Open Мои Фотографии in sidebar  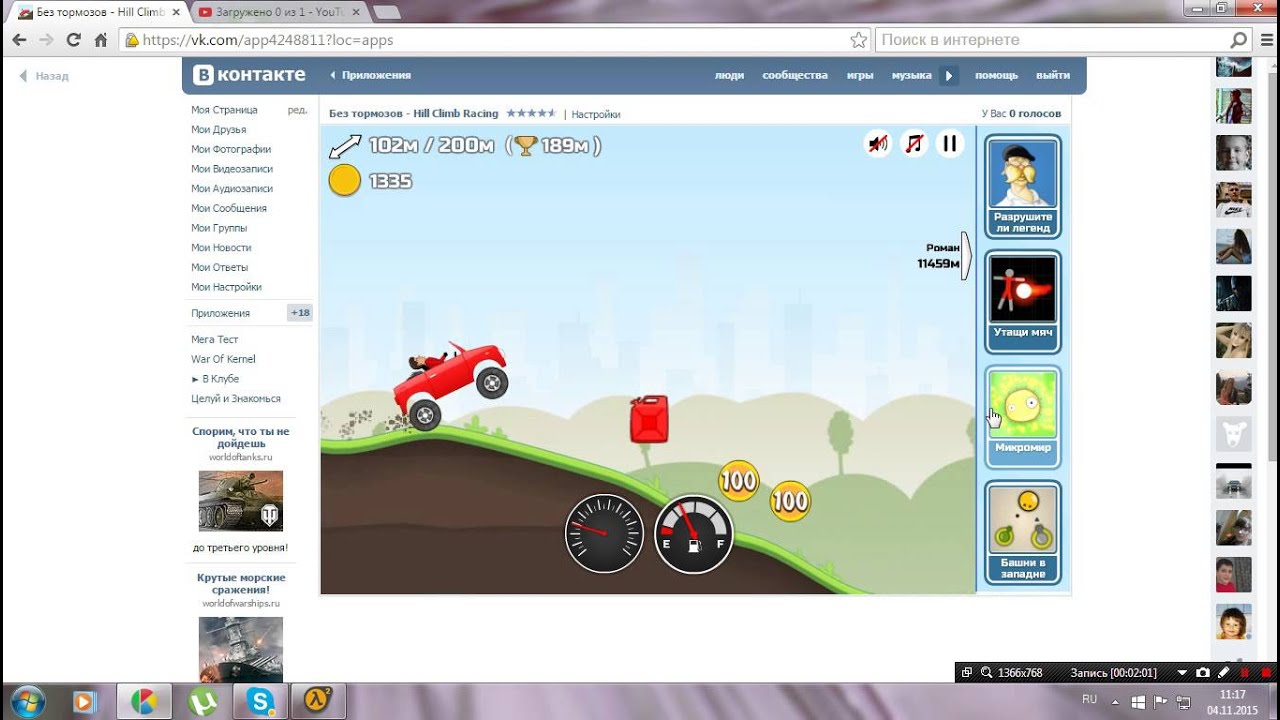tap(231, 149)
